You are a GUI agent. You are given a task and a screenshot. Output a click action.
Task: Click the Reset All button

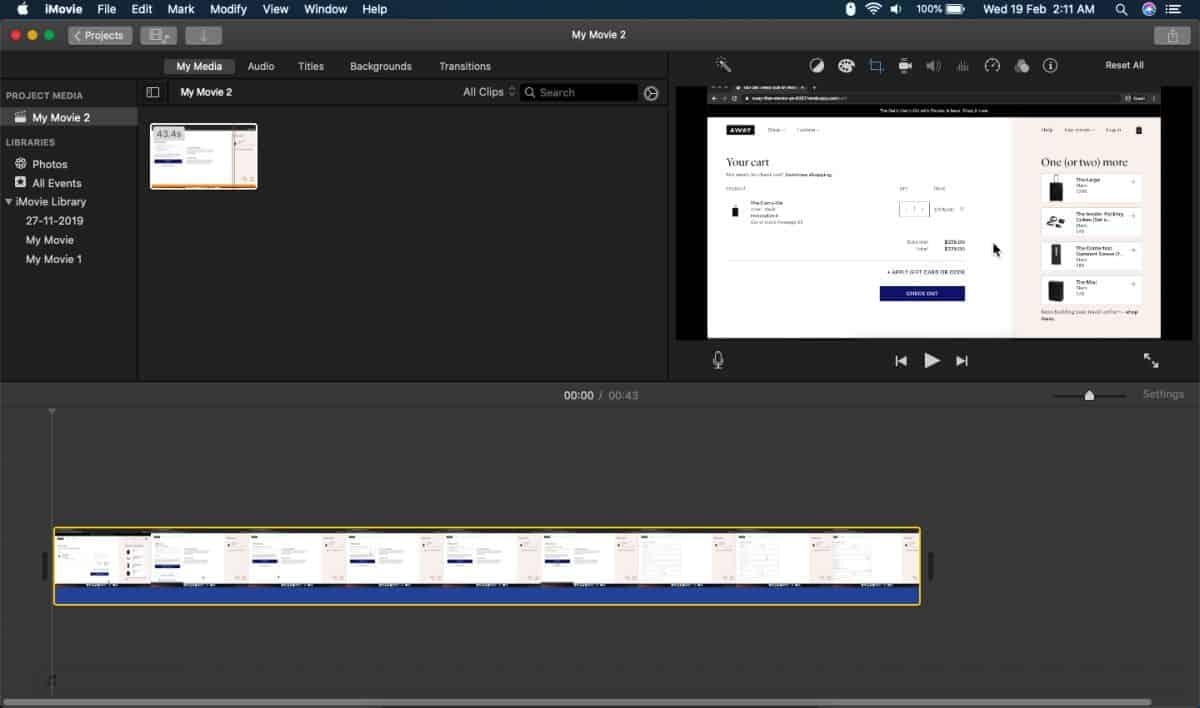point(1124,64)
